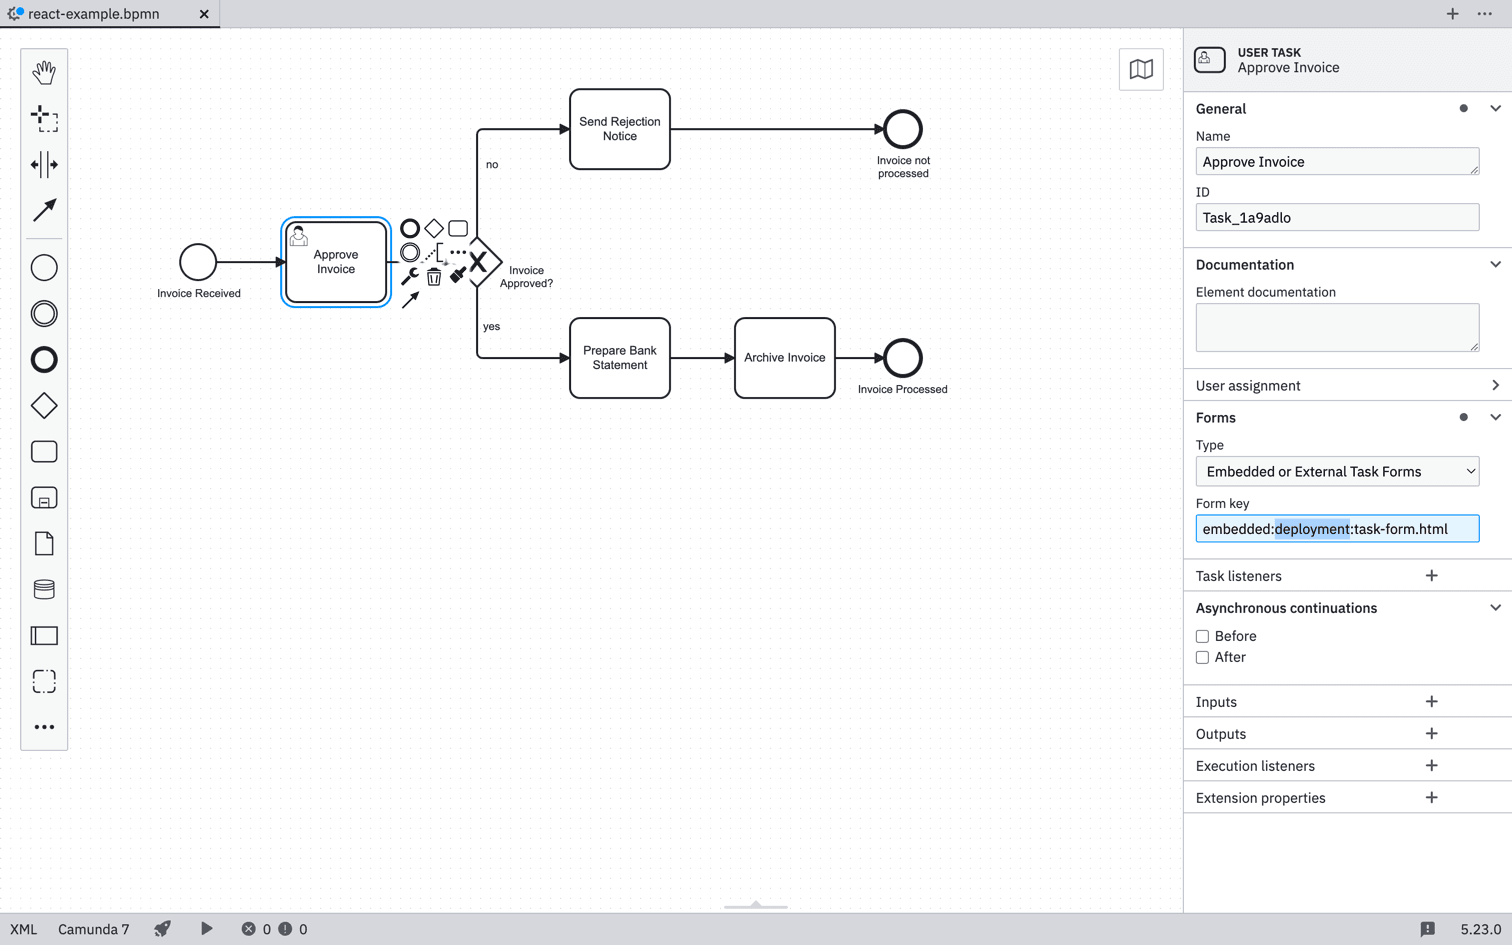Click the deploy rocket icon
Image resolution: width=1512 pixels, height=945 pixels.
pos(162,929)
